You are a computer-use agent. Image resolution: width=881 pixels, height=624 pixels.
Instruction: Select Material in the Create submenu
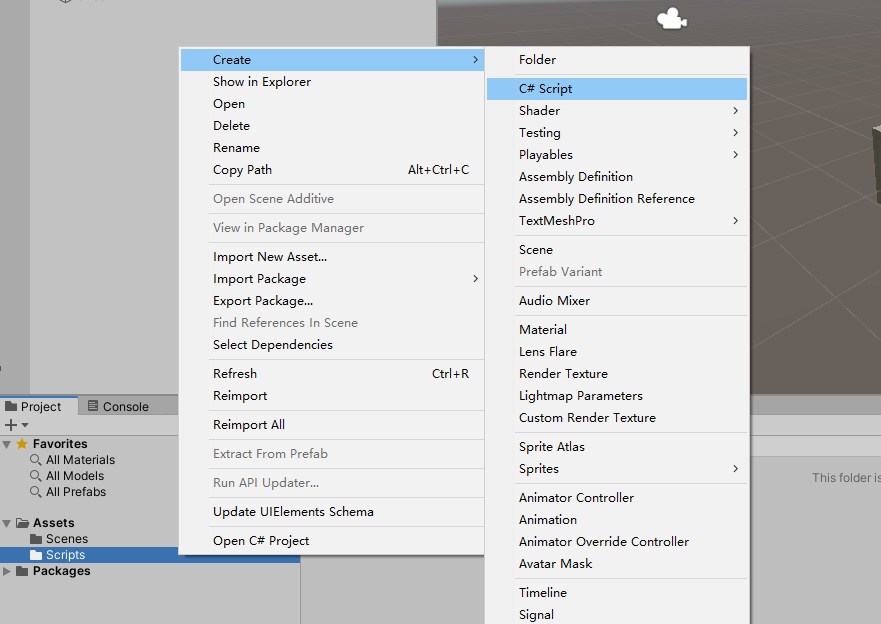(543, 330)
